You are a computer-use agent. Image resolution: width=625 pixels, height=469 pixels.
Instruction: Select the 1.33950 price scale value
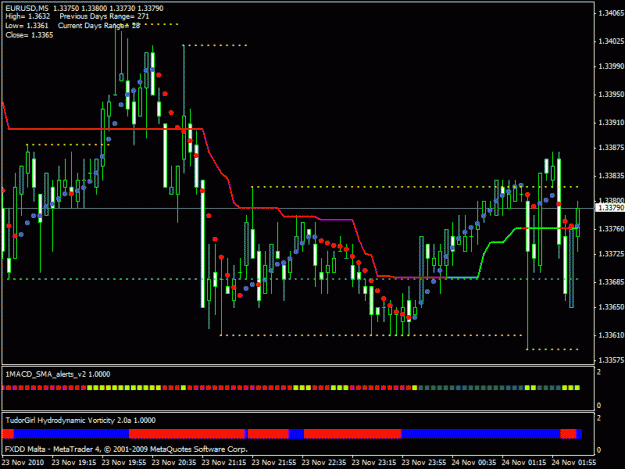pos(611,94)
